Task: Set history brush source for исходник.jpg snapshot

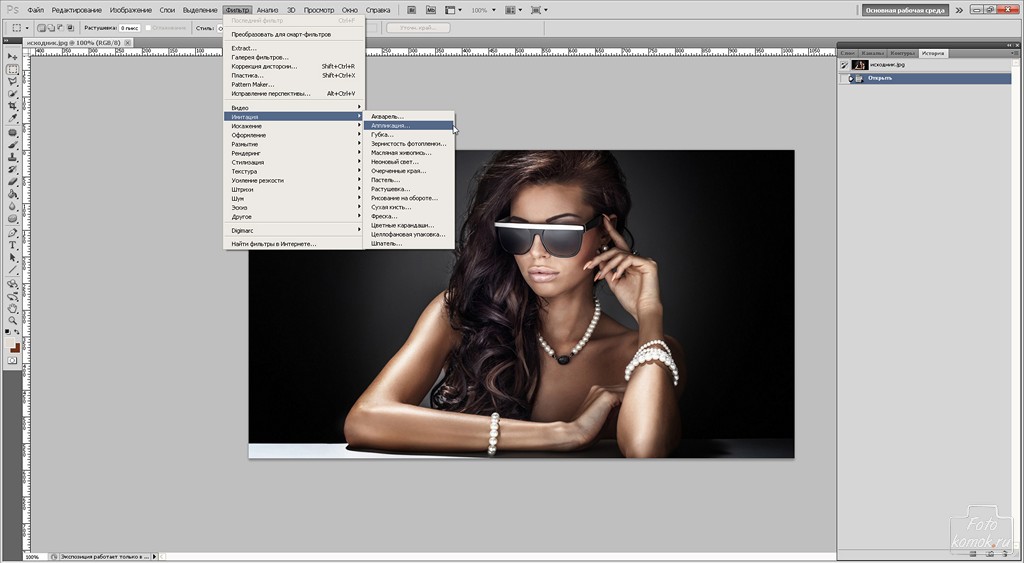Action: (x=844, y=65)
